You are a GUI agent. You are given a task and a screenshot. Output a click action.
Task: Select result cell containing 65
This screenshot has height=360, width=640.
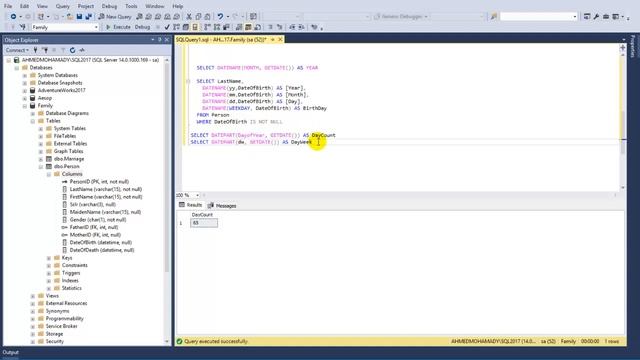(204, 223)
